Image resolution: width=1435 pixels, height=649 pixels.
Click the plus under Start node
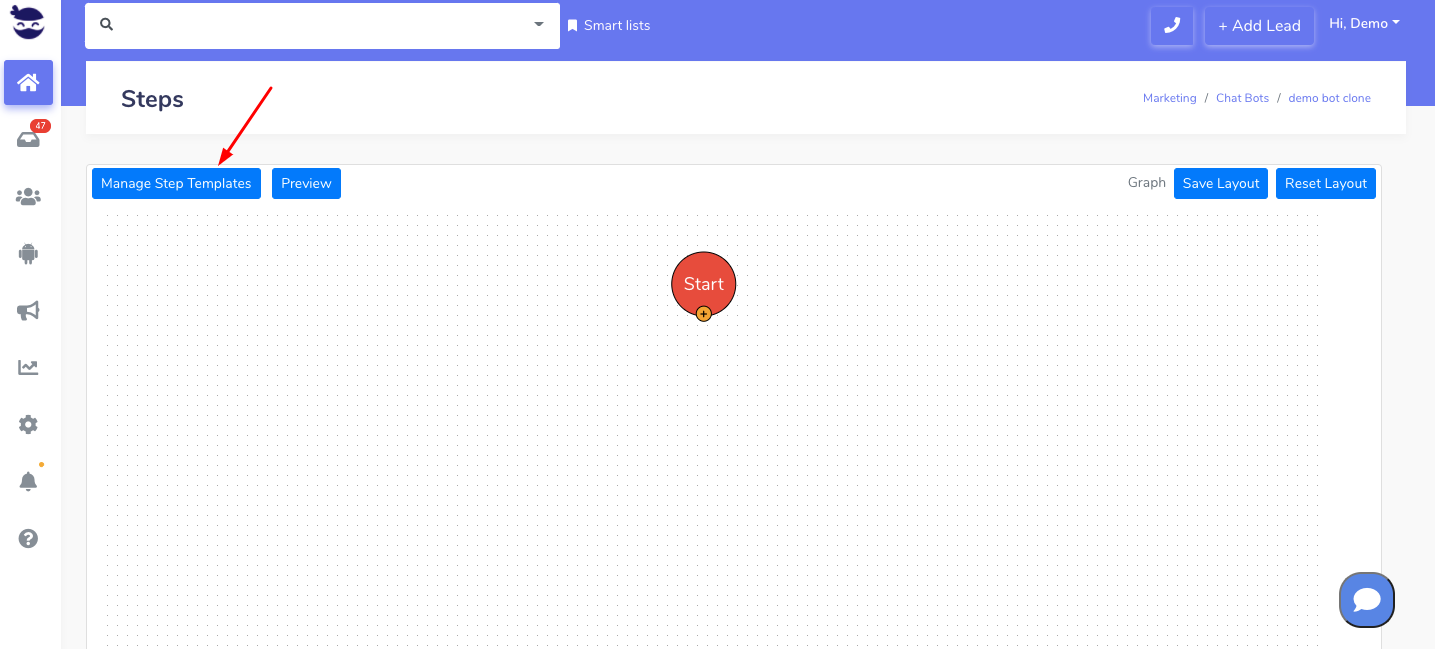(704, 314)
